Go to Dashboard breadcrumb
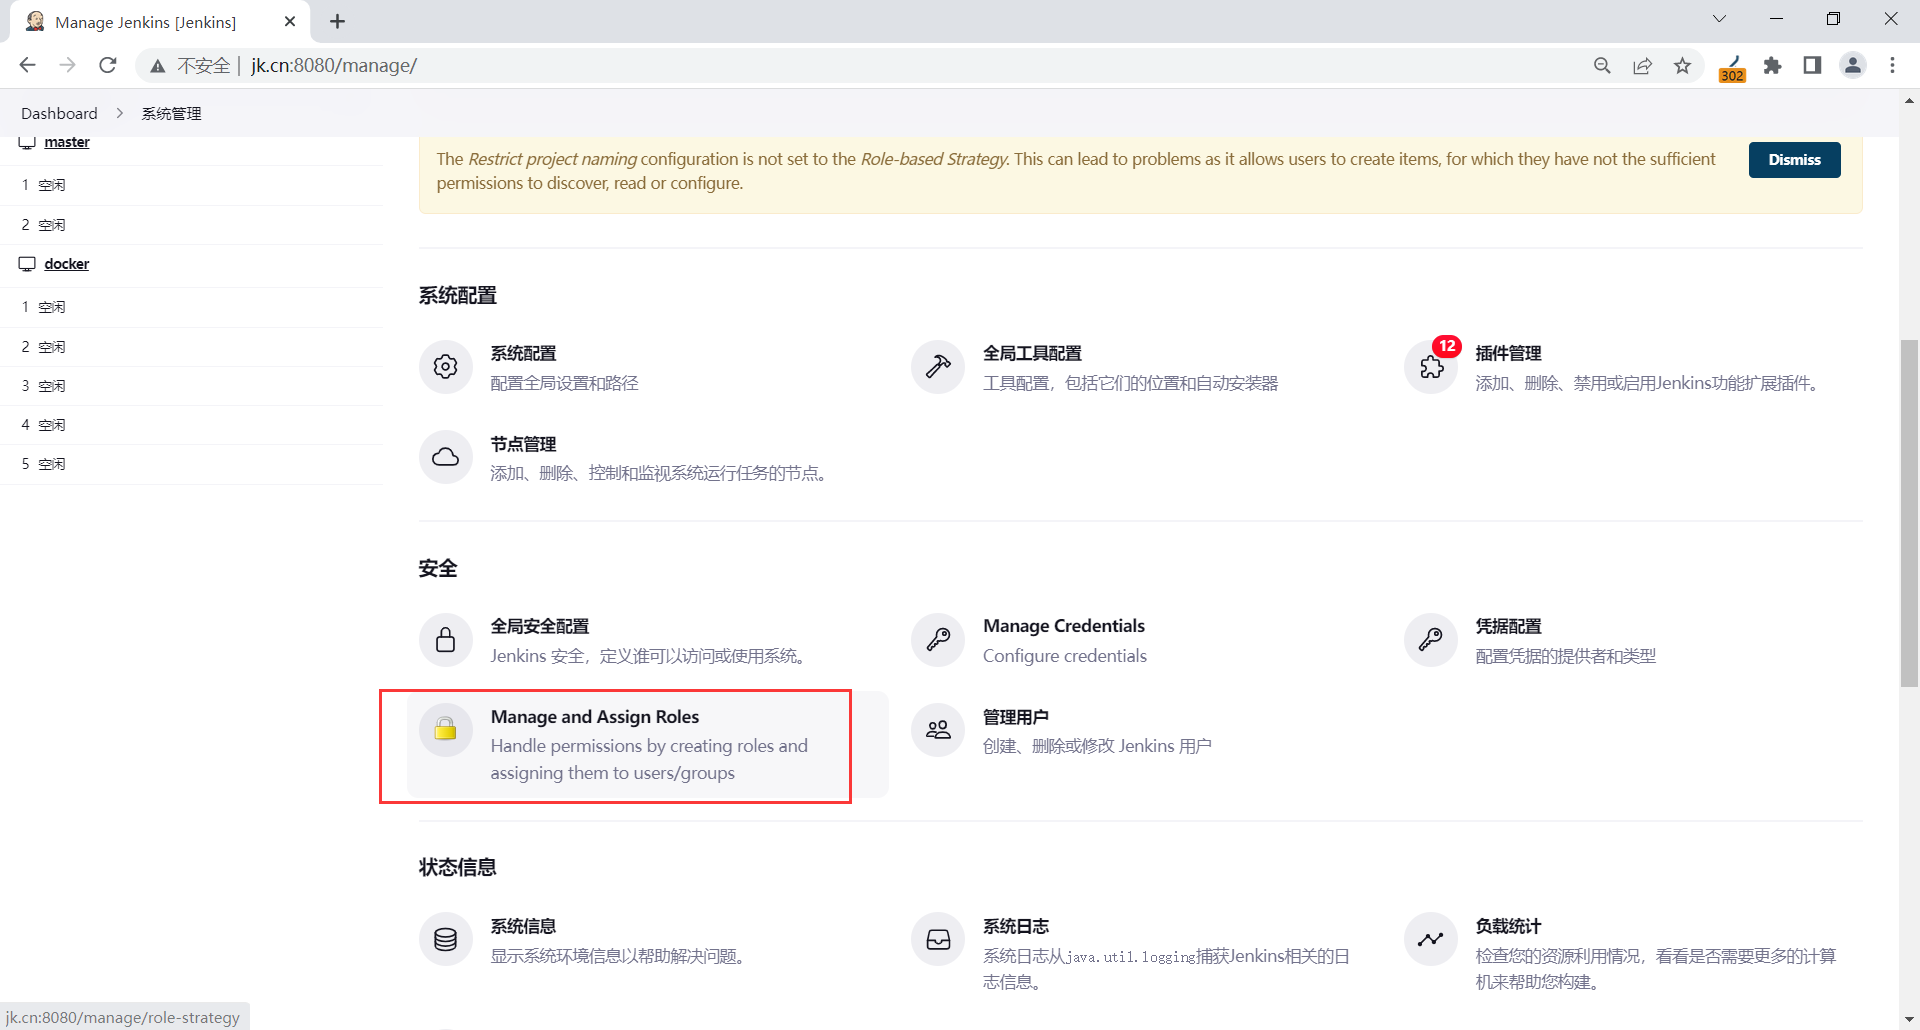Image resolution: width=1920 pixels, height=1030 pixels. tap(59, 113)
